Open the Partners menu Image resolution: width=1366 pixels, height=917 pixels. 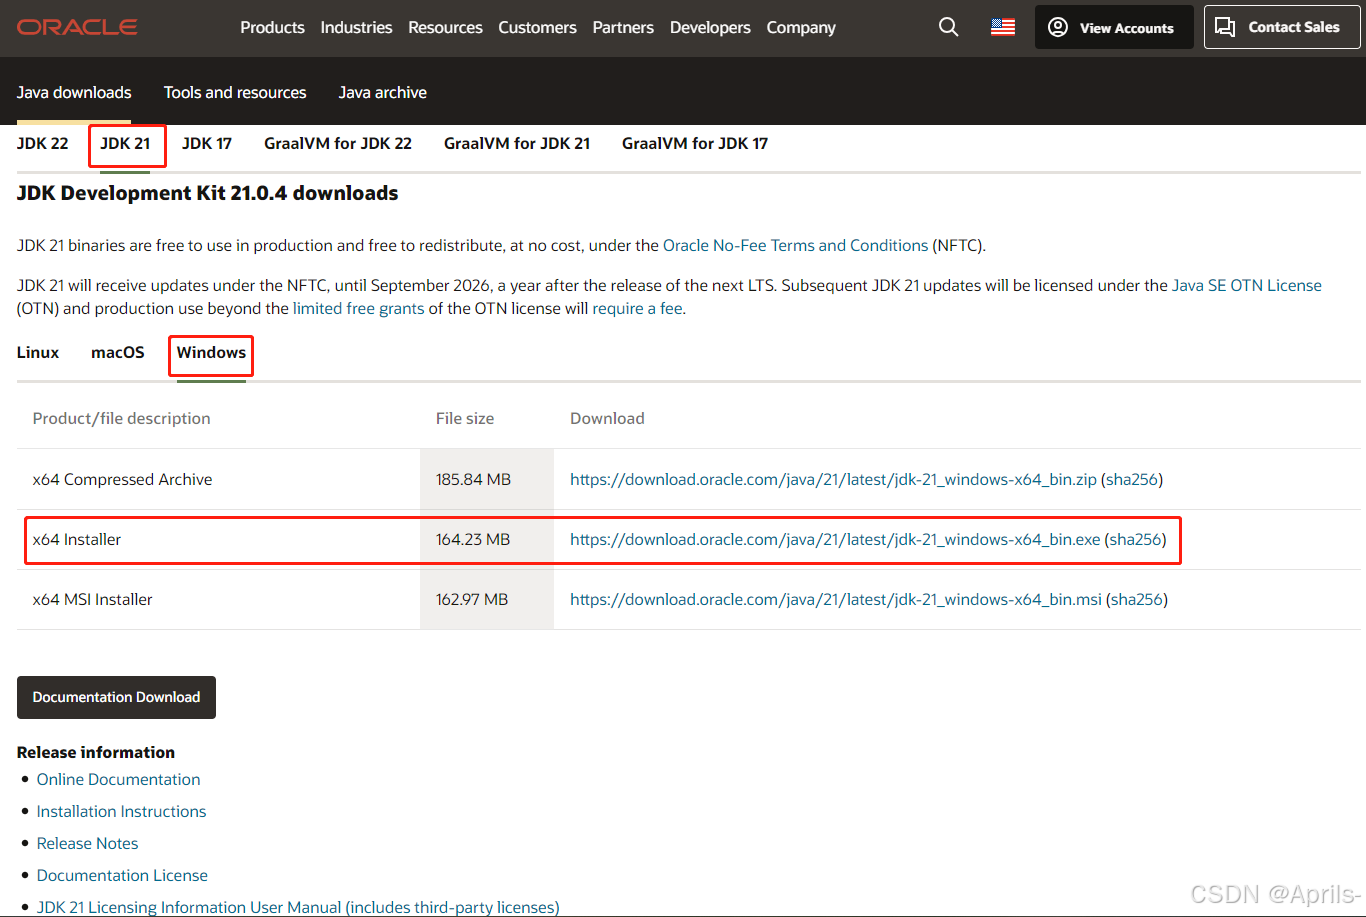tap(623, 27)
